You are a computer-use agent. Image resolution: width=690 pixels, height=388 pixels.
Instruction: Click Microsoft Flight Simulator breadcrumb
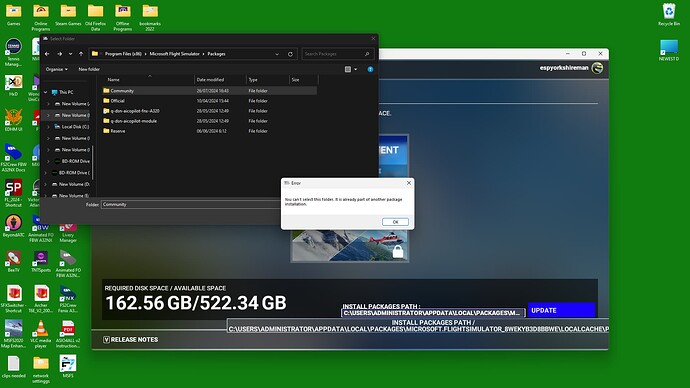tap(174, 54)
